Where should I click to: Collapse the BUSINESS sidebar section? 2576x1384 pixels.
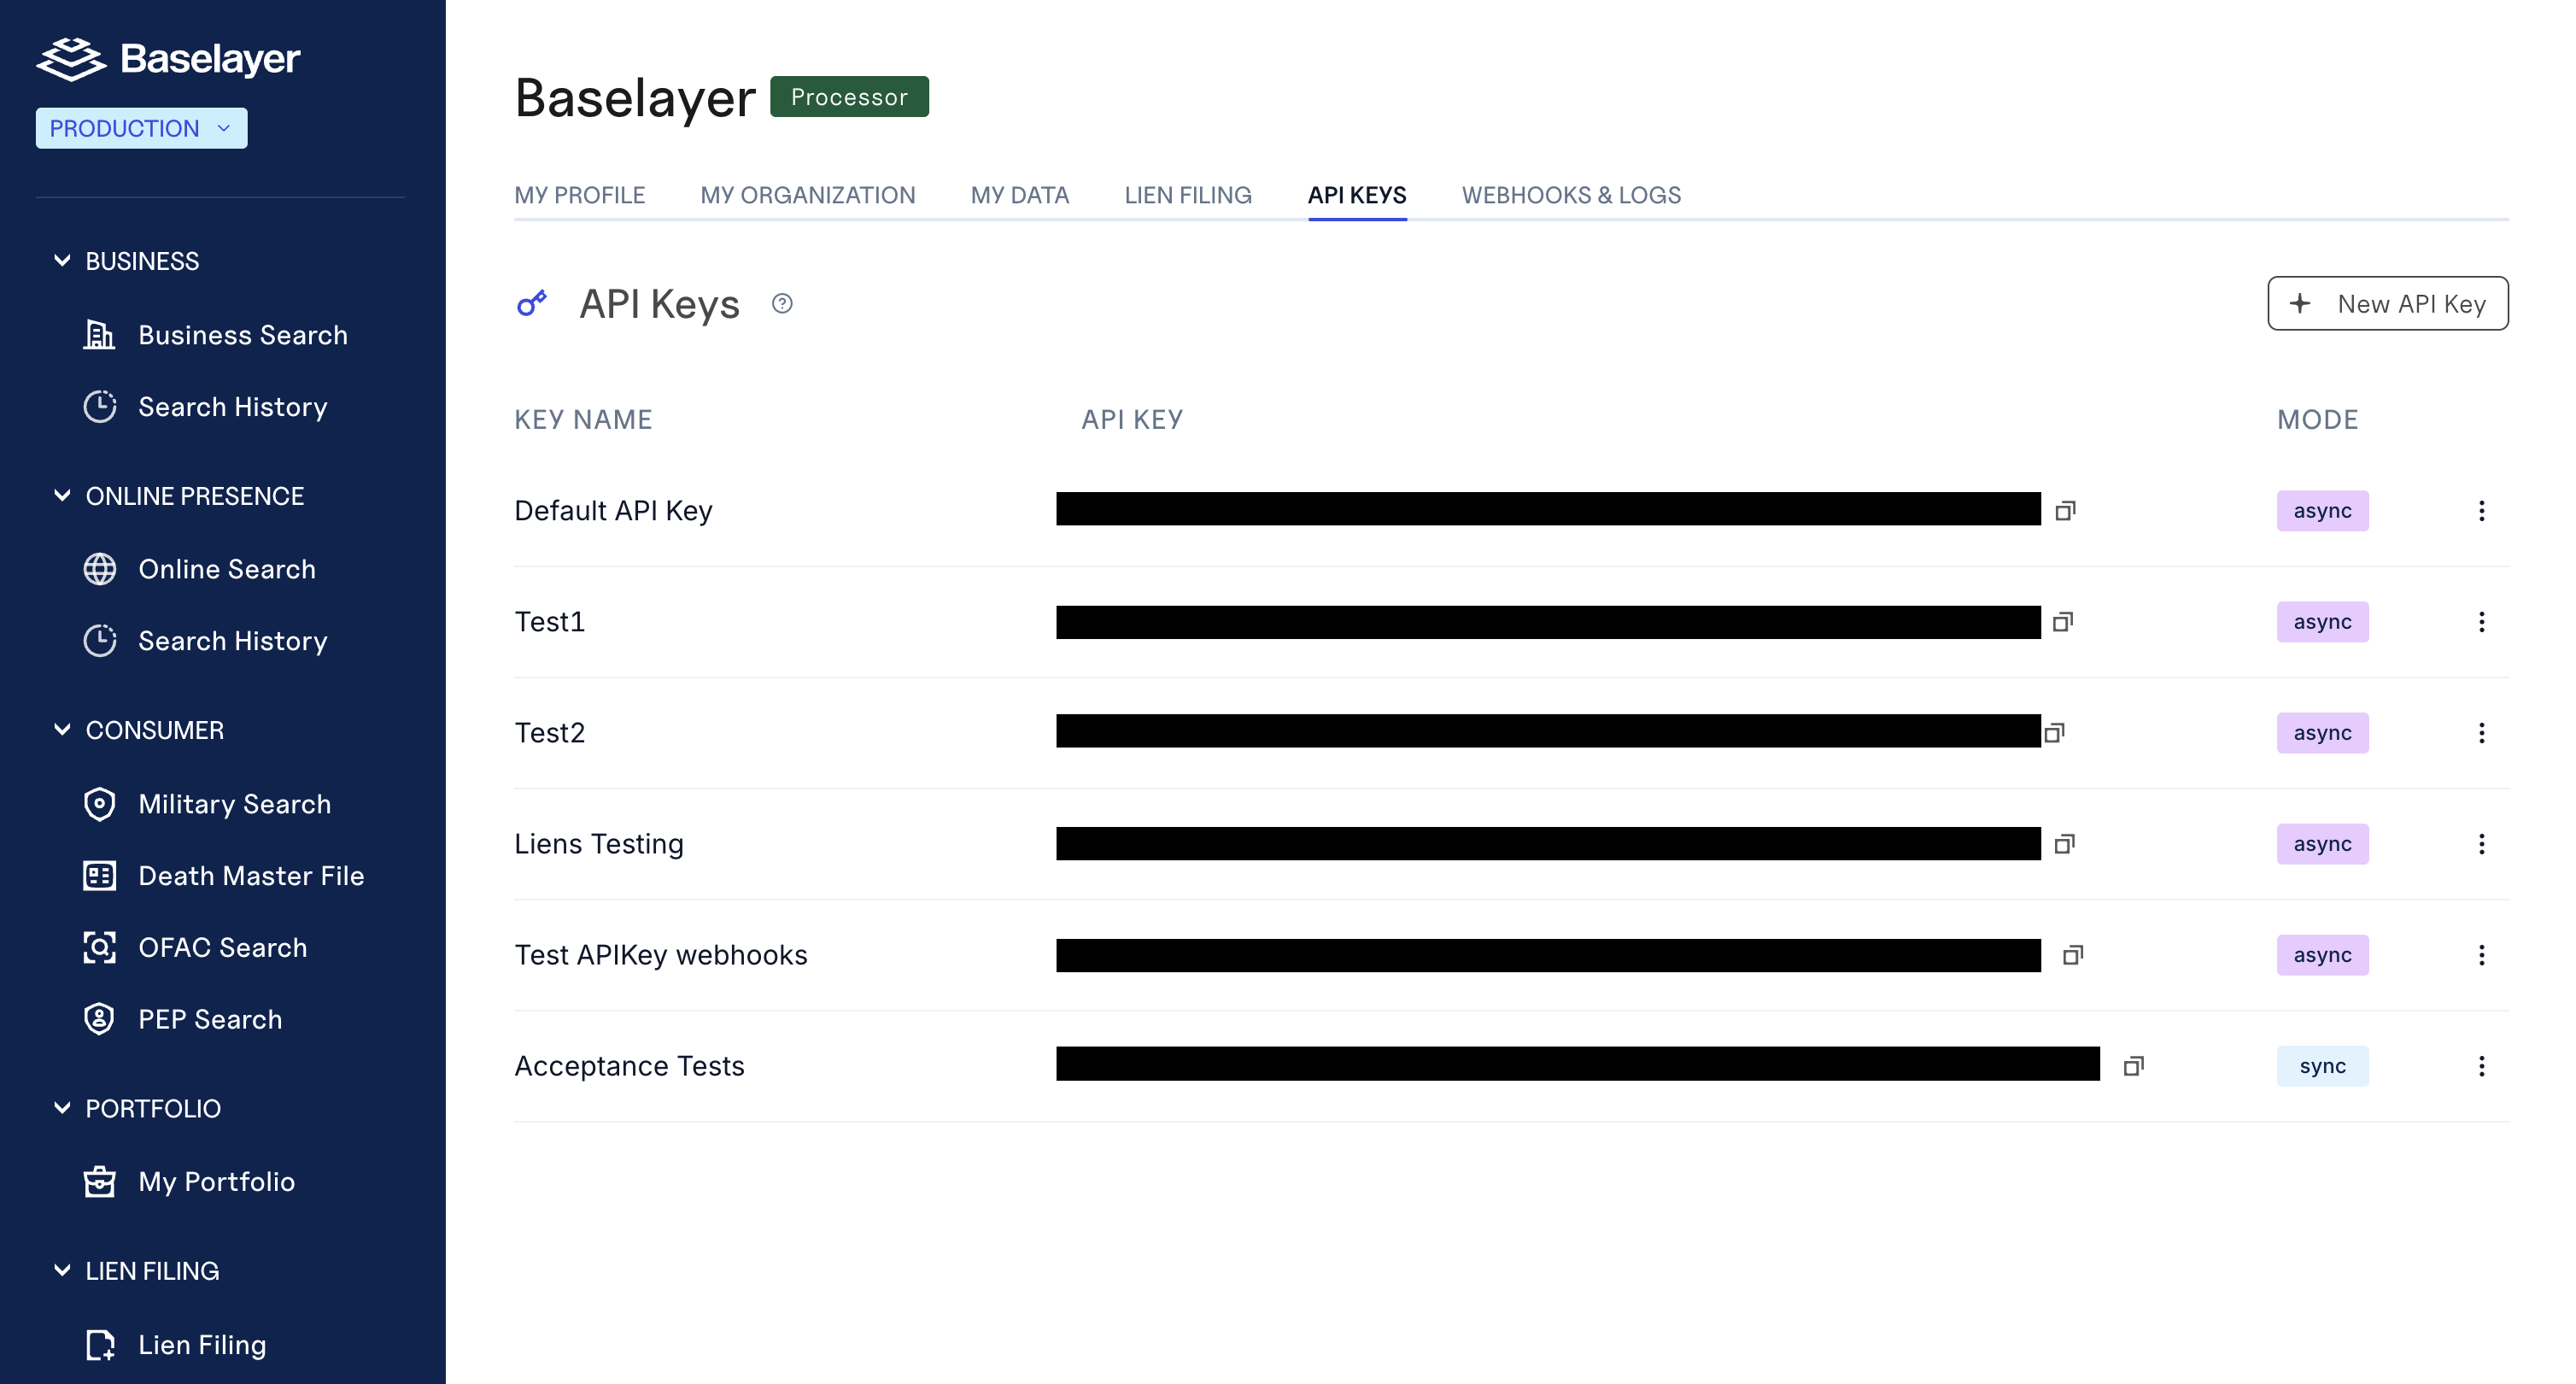62,261
